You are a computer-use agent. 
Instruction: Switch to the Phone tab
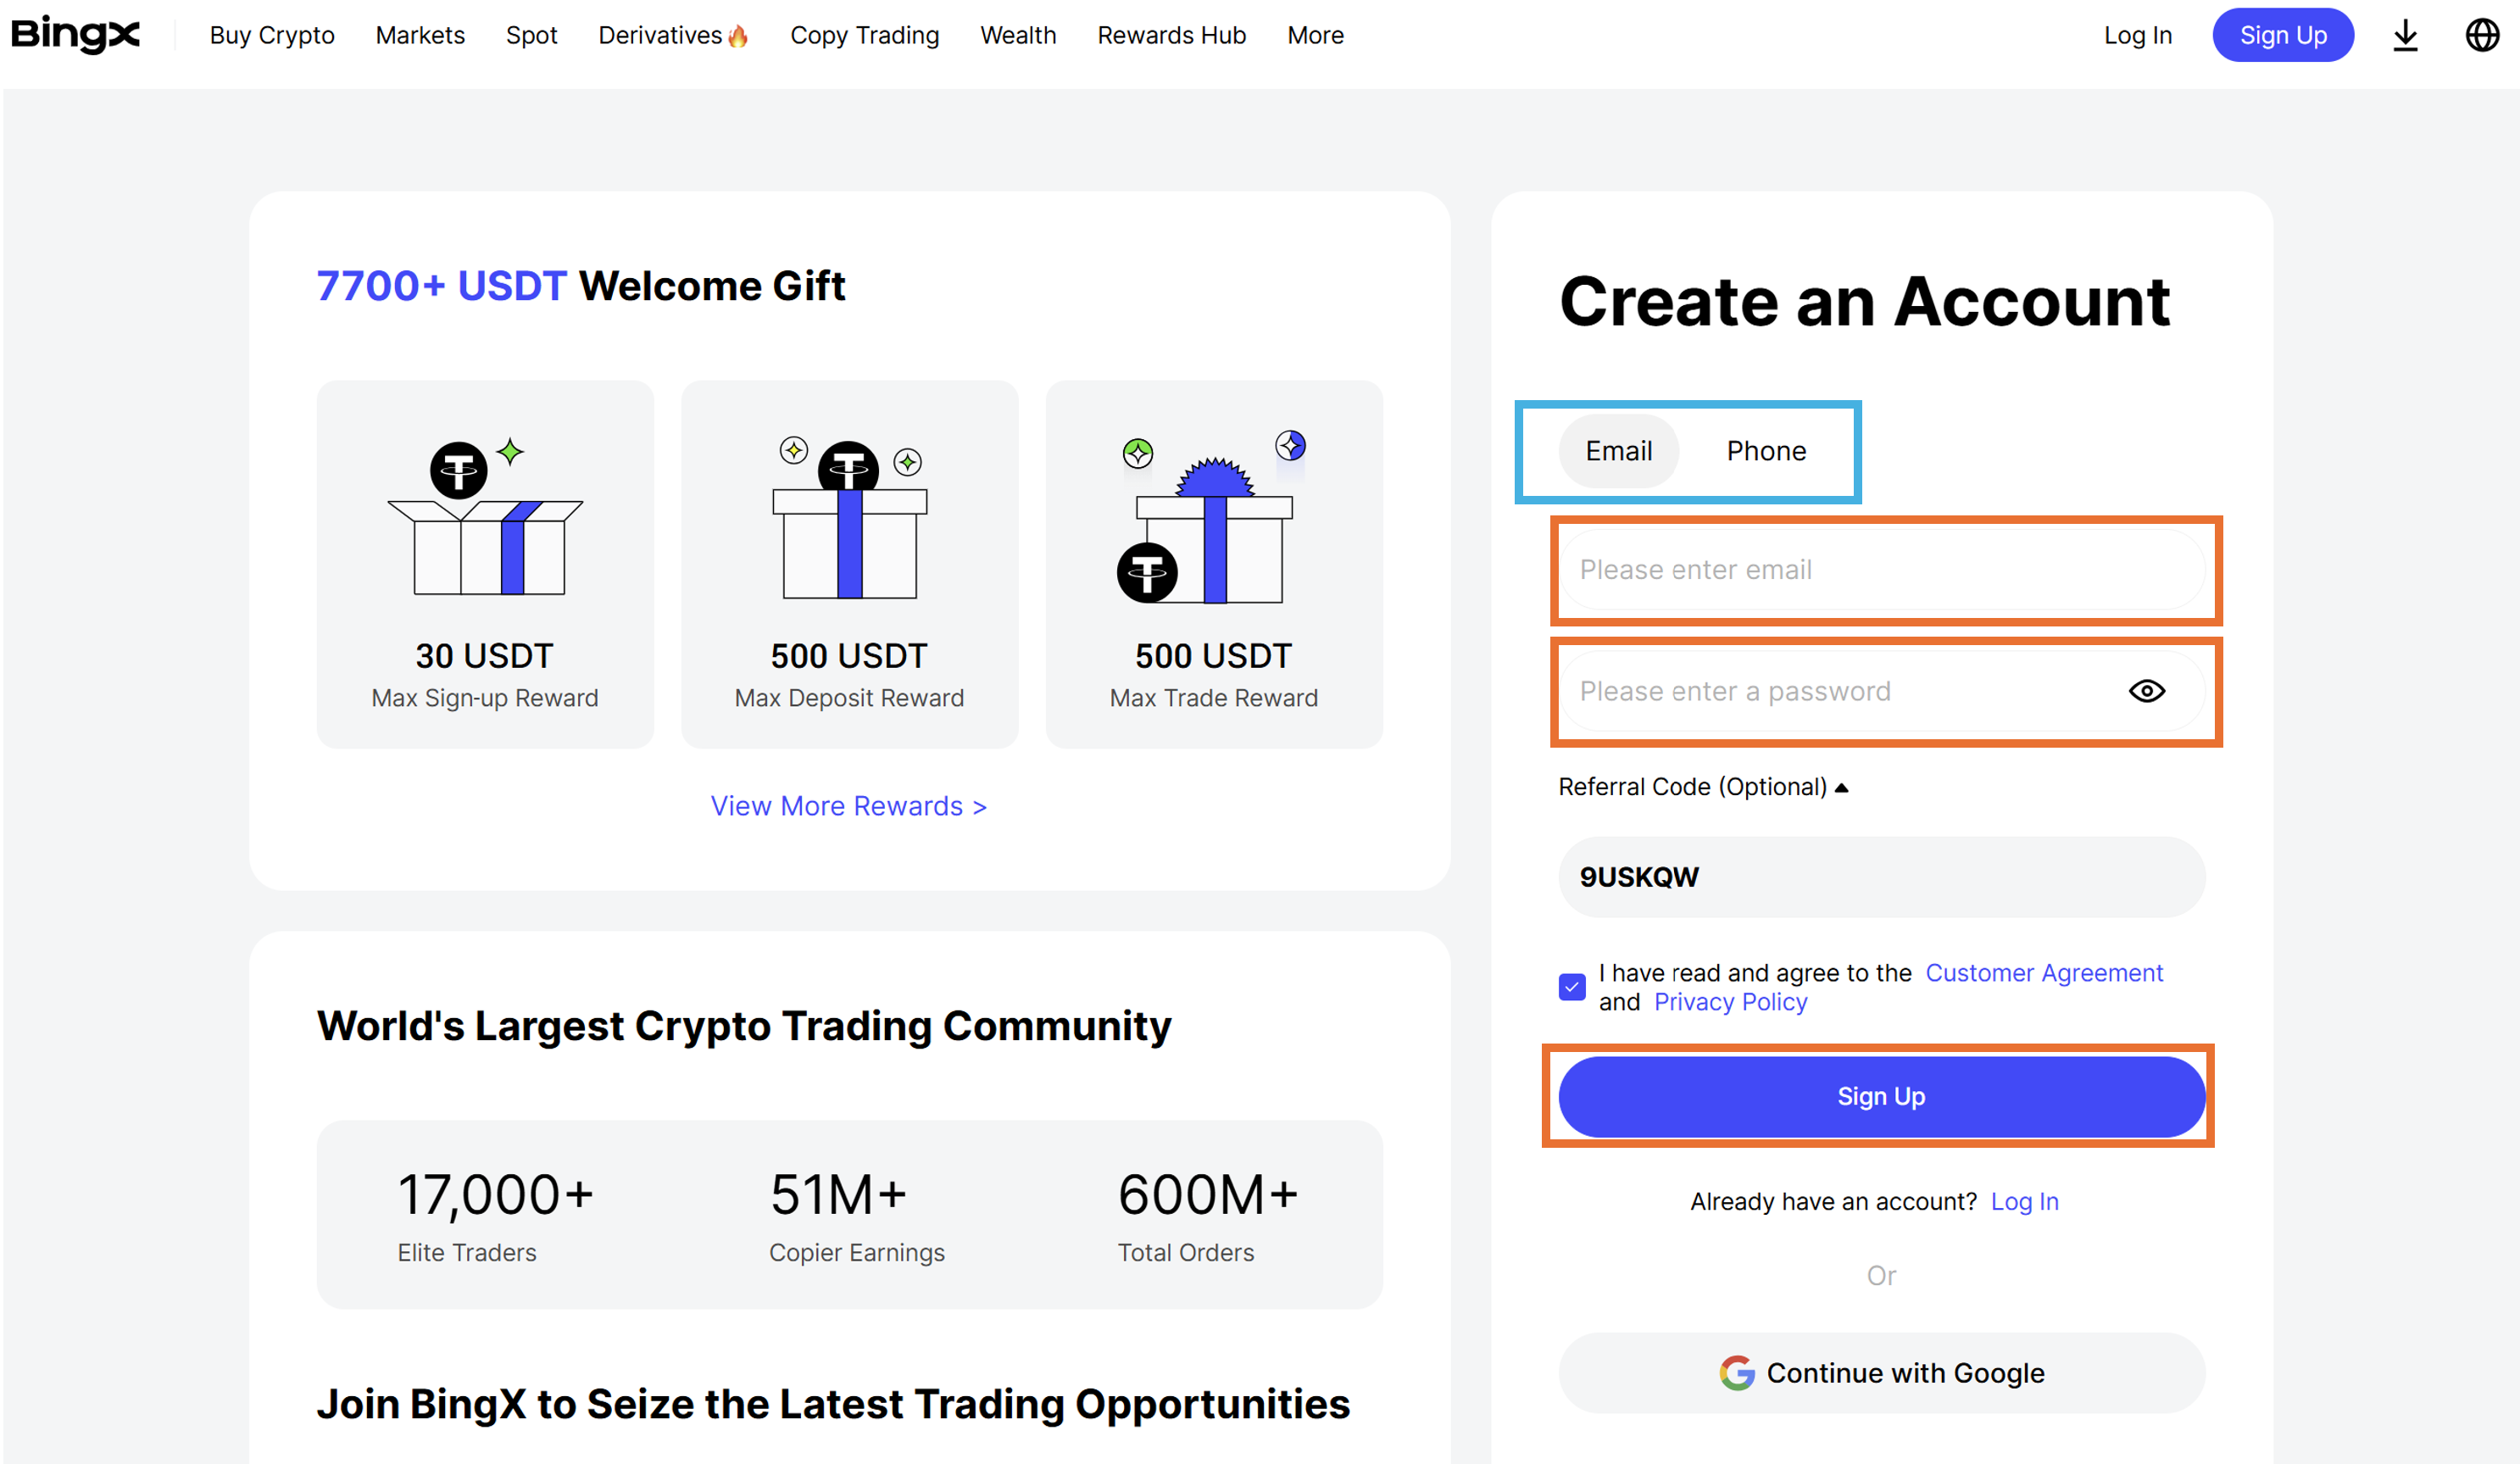coord(1766,451)
